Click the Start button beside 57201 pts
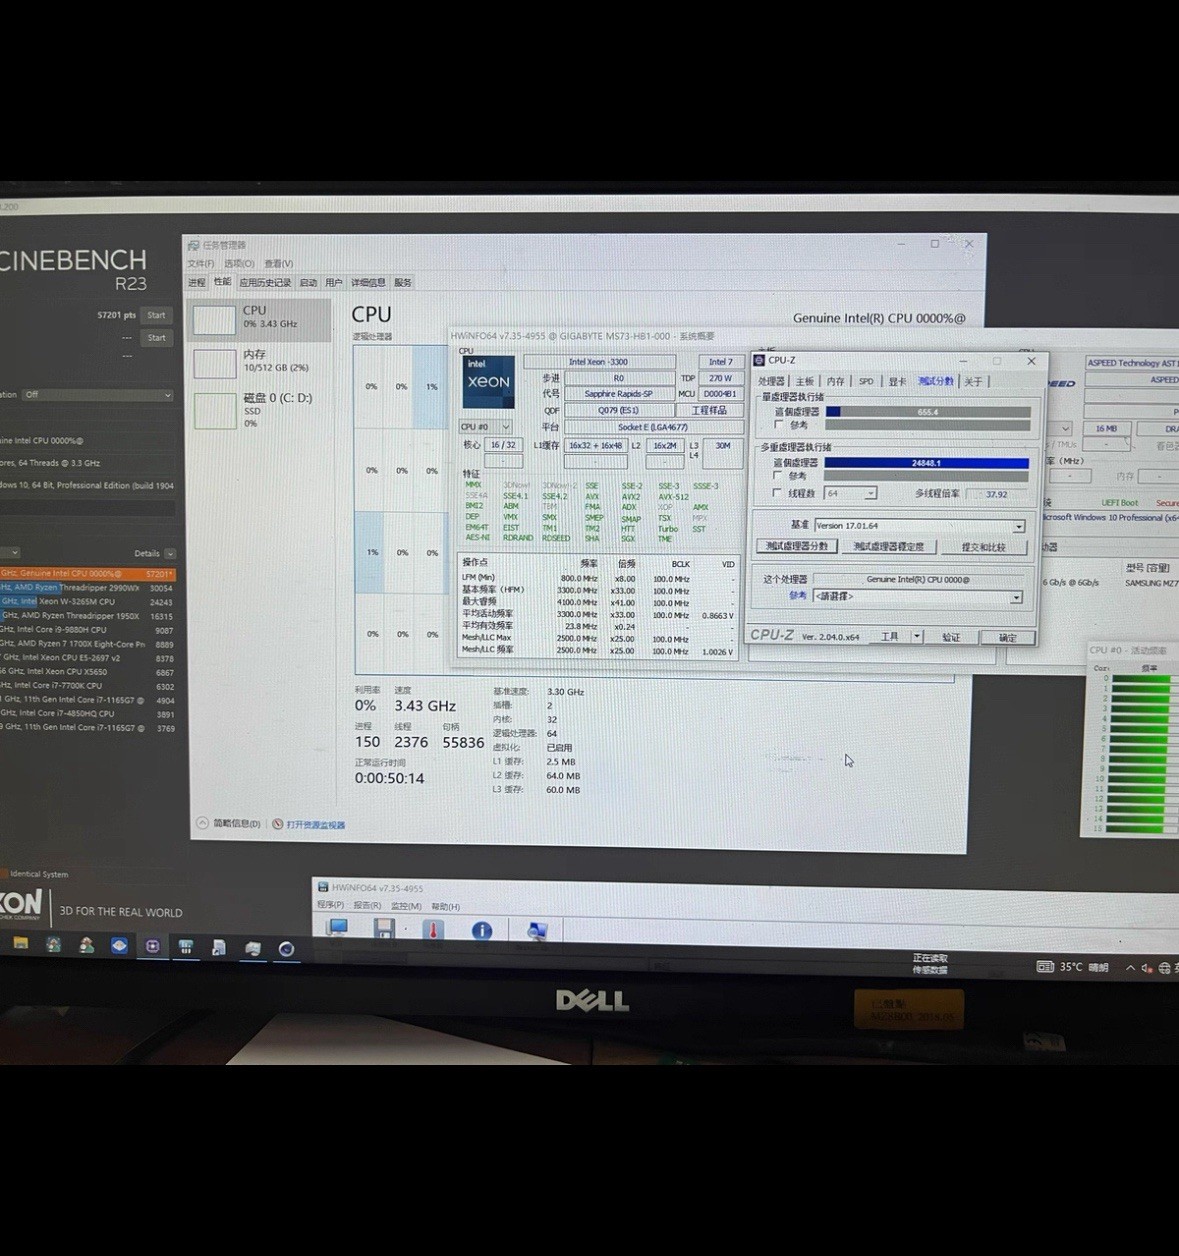This screenshot has width=1179, height=1256. [156, 315]
